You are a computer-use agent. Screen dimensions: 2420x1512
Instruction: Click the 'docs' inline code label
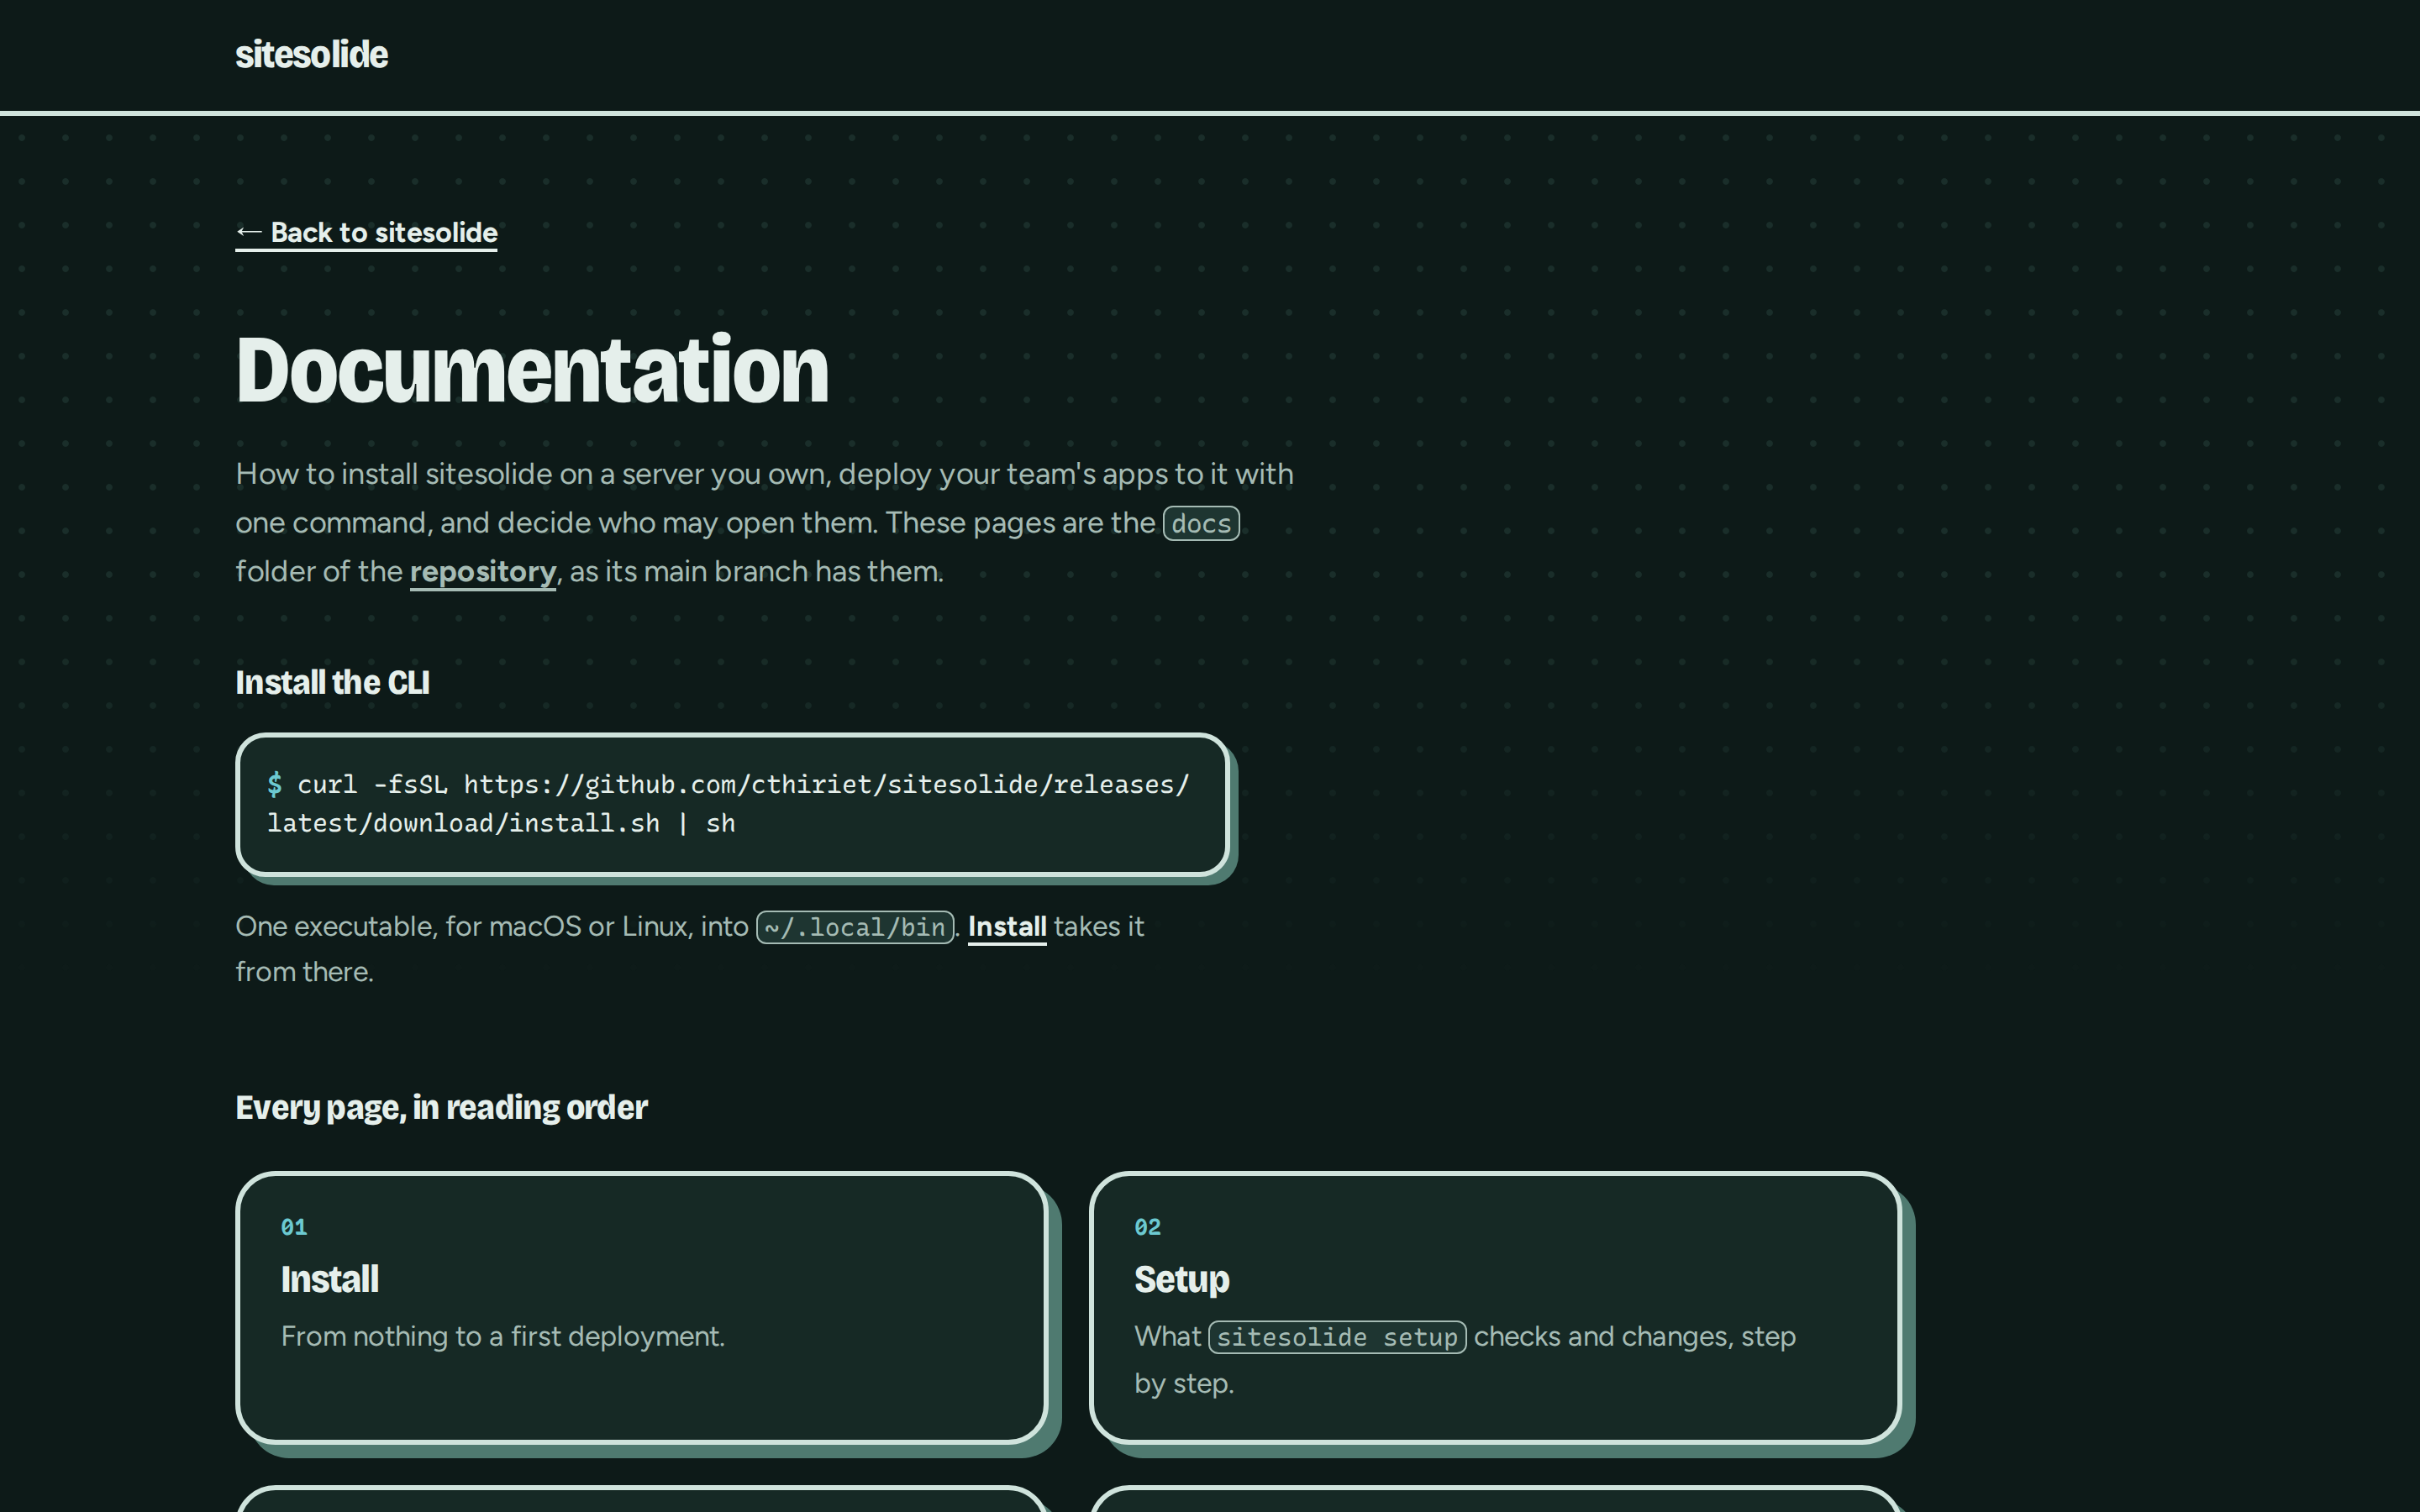pyautogui.click(x=1201, y=524)
